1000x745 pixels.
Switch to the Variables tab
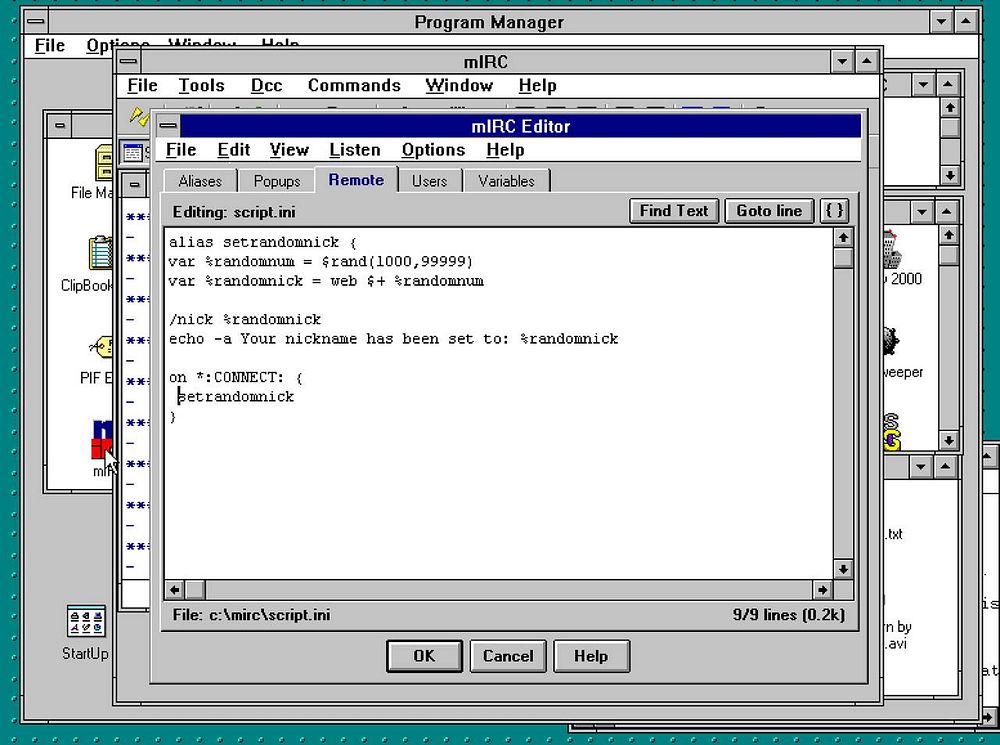coord(506,181)
